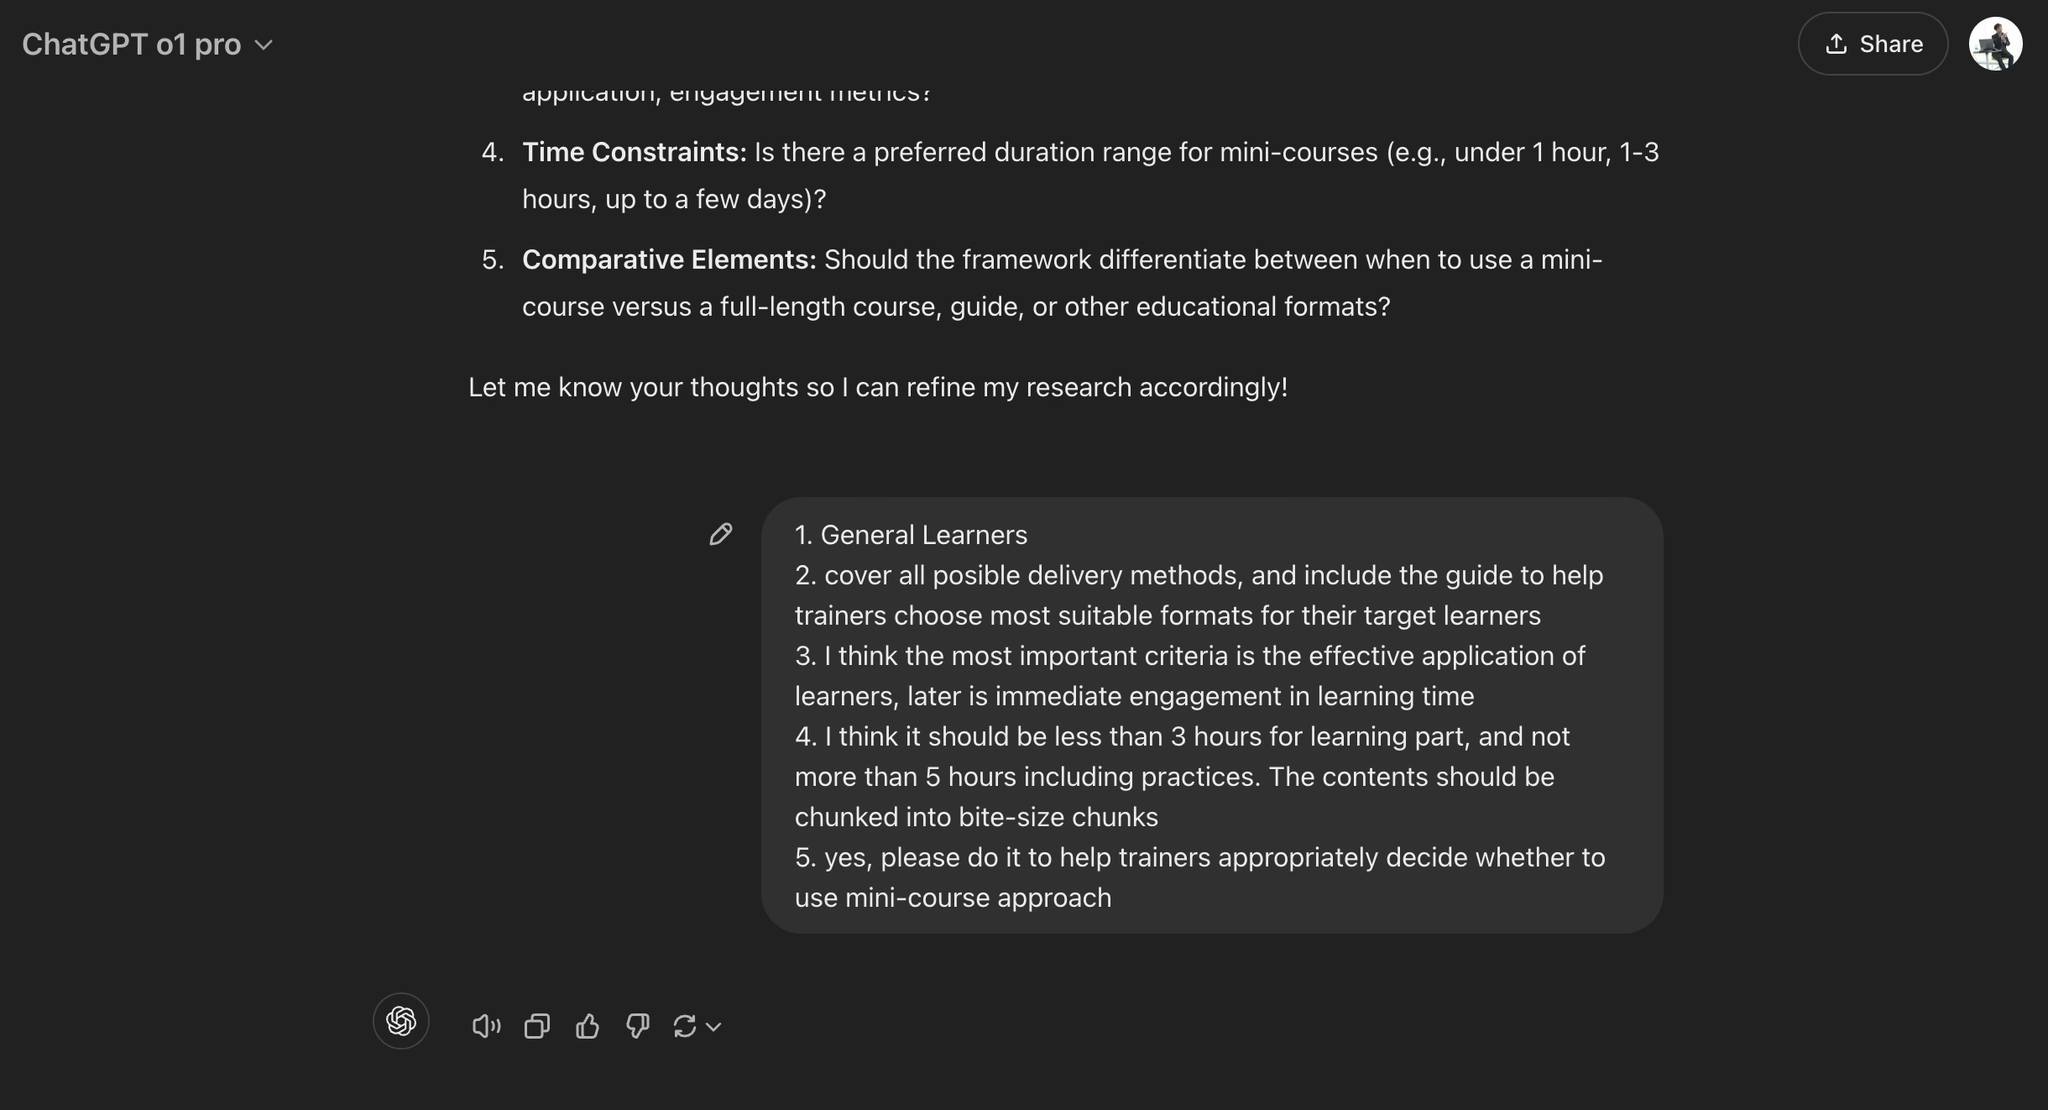Click the "Let me know your thoughts" sentence
This screenshot has height=1110, width=2048.
coord(877,387)
